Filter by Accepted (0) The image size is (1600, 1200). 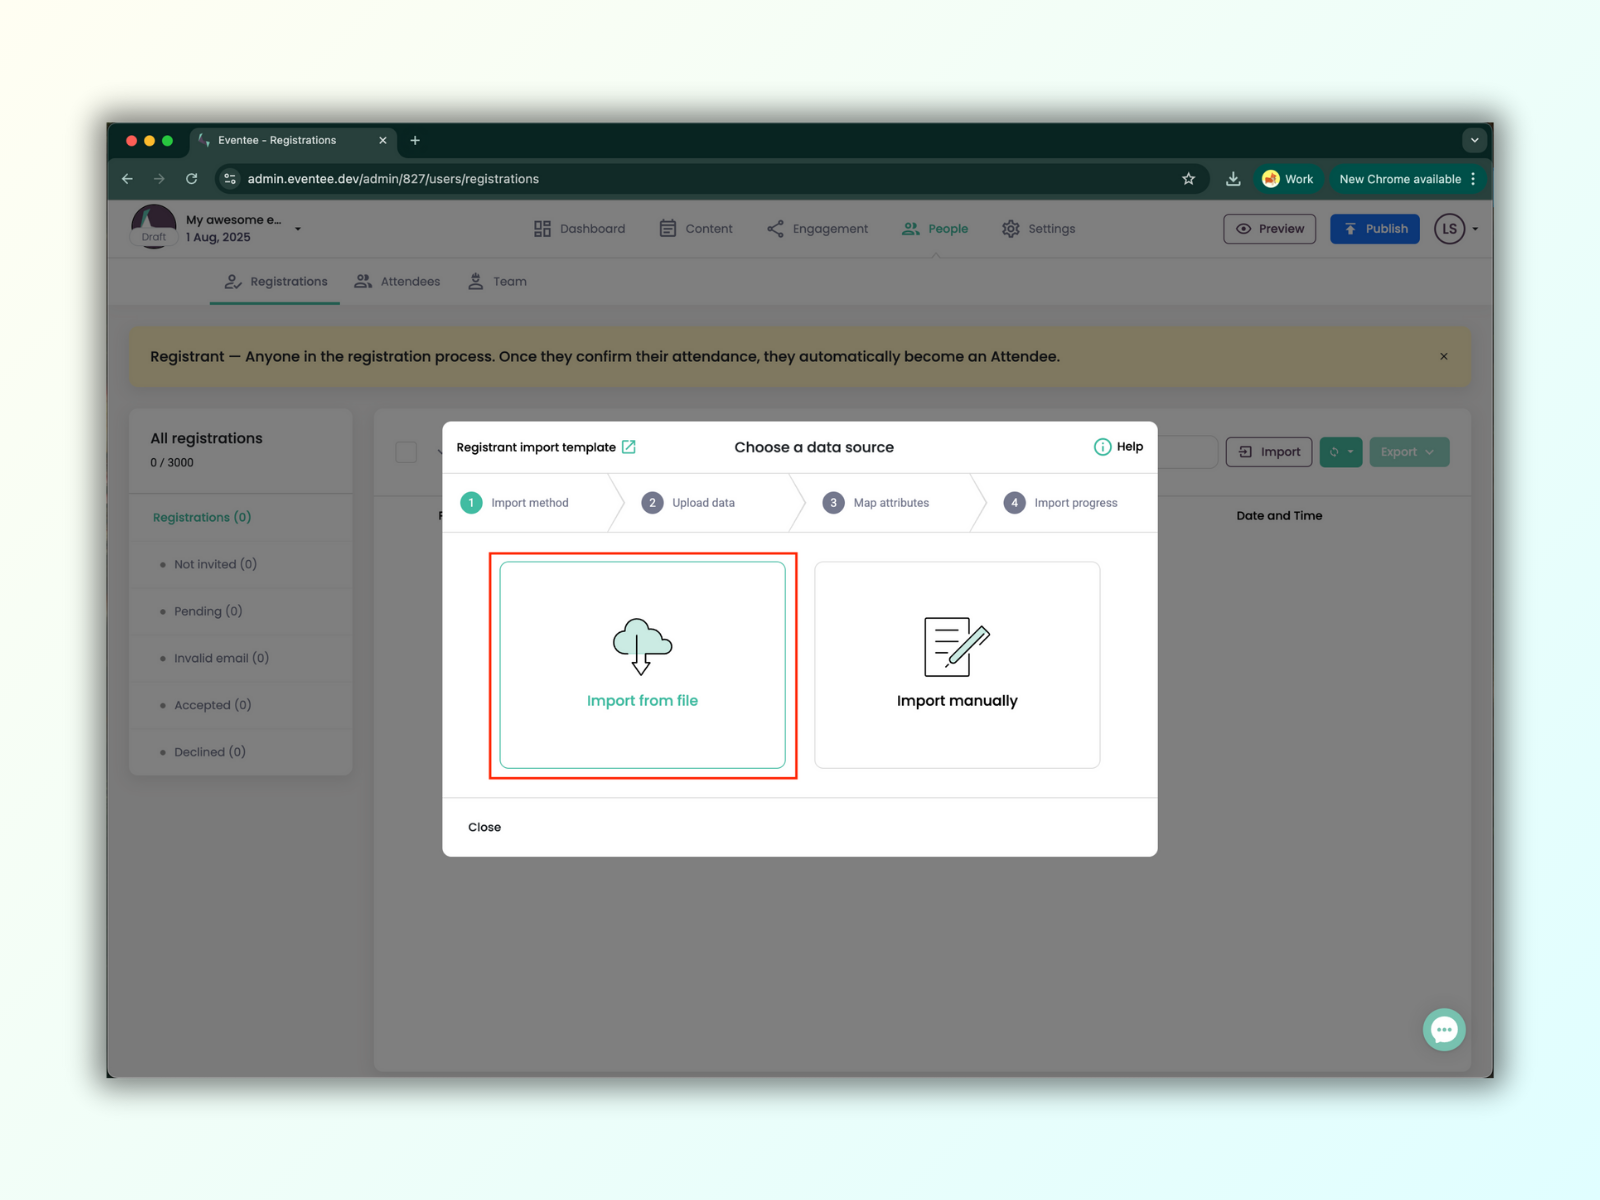coord(212,705)
